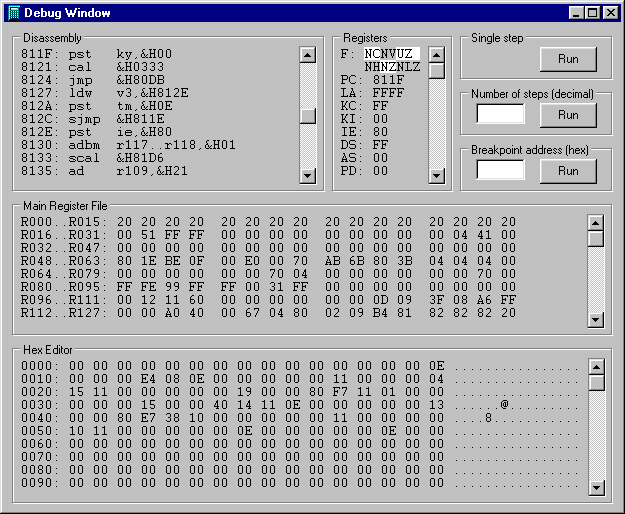Image resolution: width=625 pixels, height=514 pixels.
Task: Select the highlighted NCNVUZ flag value
Action: pyautogui.click(x=392, y=53)
